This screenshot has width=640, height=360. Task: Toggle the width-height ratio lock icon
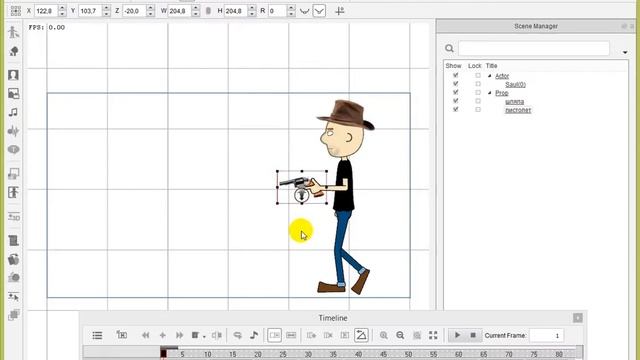pos(208,11)
